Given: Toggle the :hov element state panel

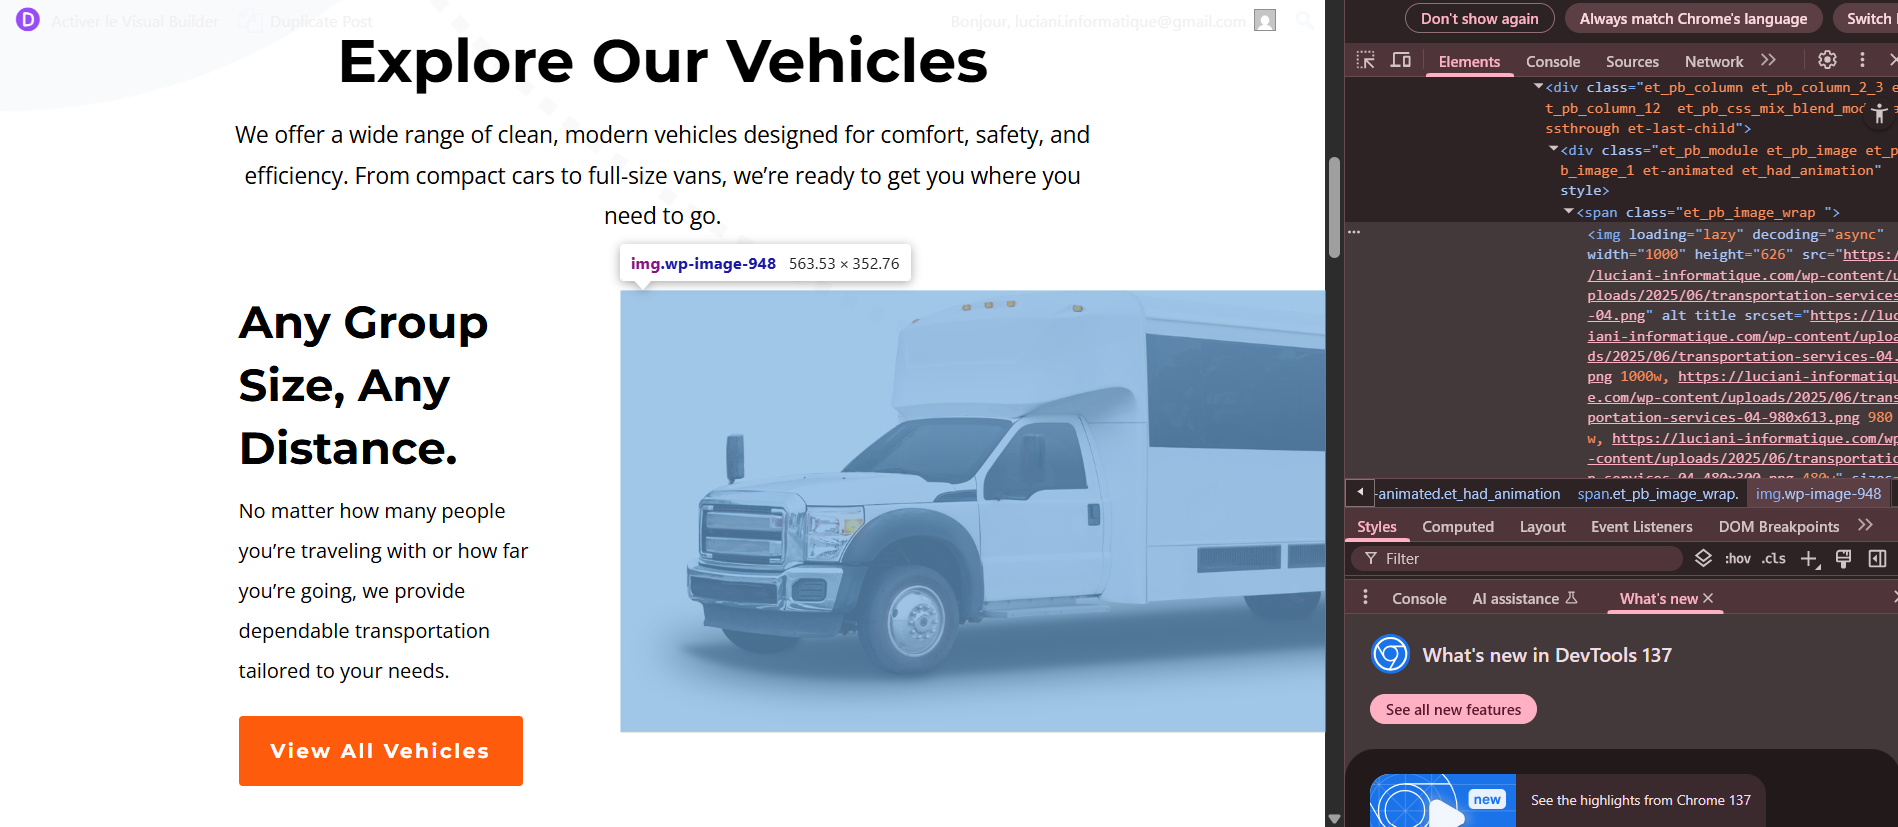Looking at the screenshot, I should pos(1738,558).
